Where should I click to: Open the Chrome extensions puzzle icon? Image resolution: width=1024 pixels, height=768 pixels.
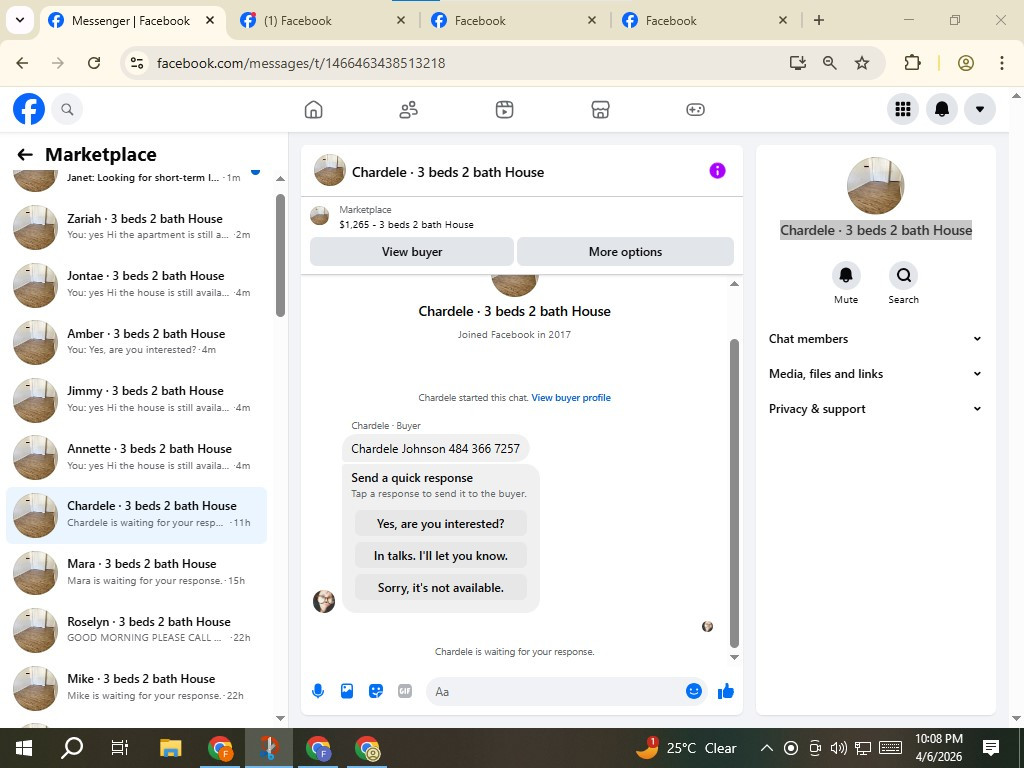912,63
